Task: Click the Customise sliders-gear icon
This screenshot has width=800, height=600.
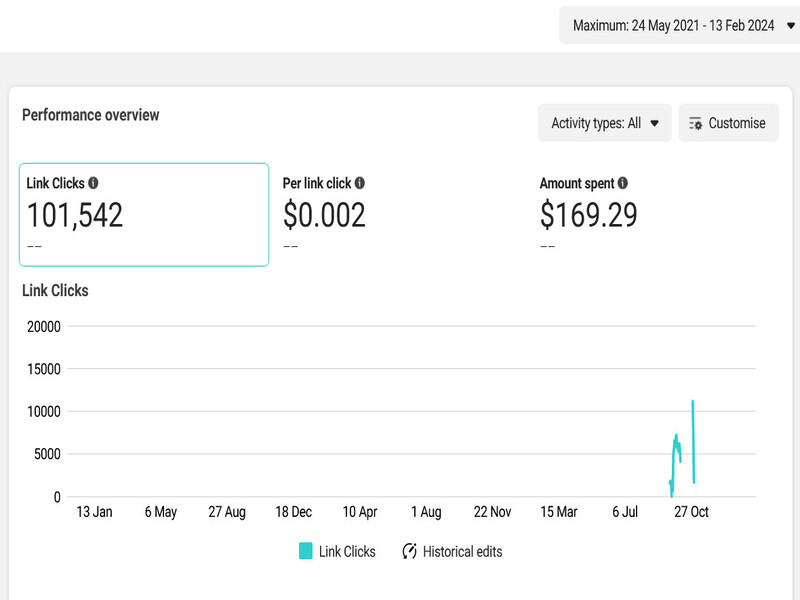Action: (696, 124)
